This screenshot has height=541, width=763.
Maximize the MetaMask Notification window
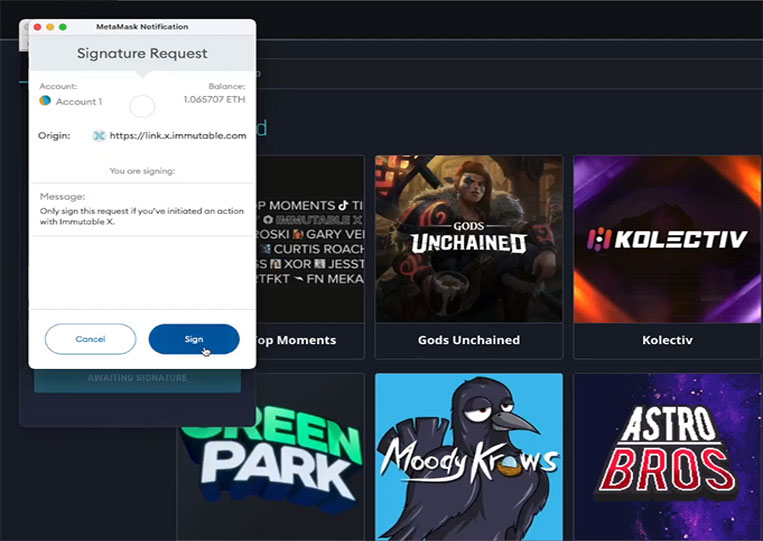click(x=63, y=27)
